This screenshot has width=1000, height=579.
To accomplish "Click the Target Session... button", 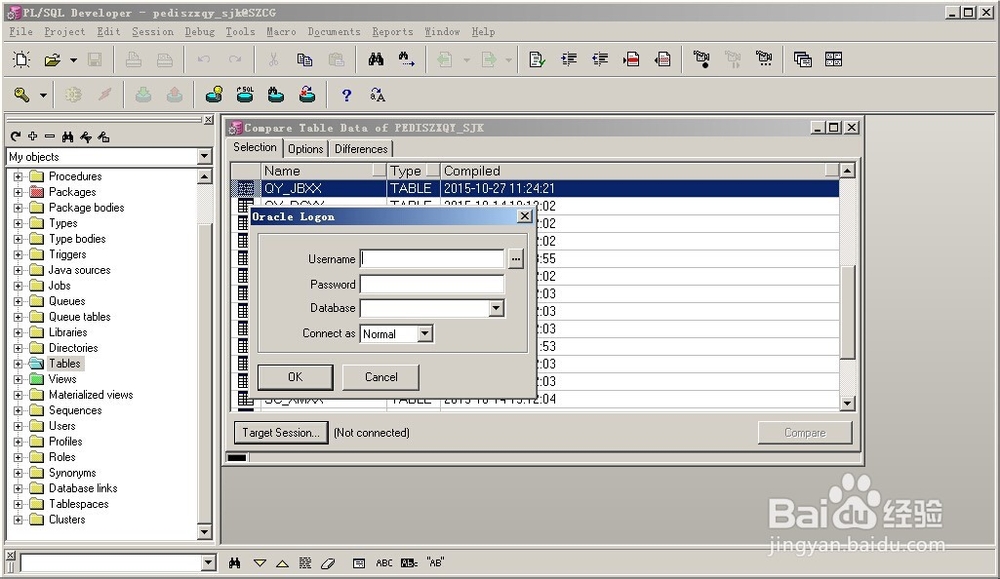I will pos(281,432).
